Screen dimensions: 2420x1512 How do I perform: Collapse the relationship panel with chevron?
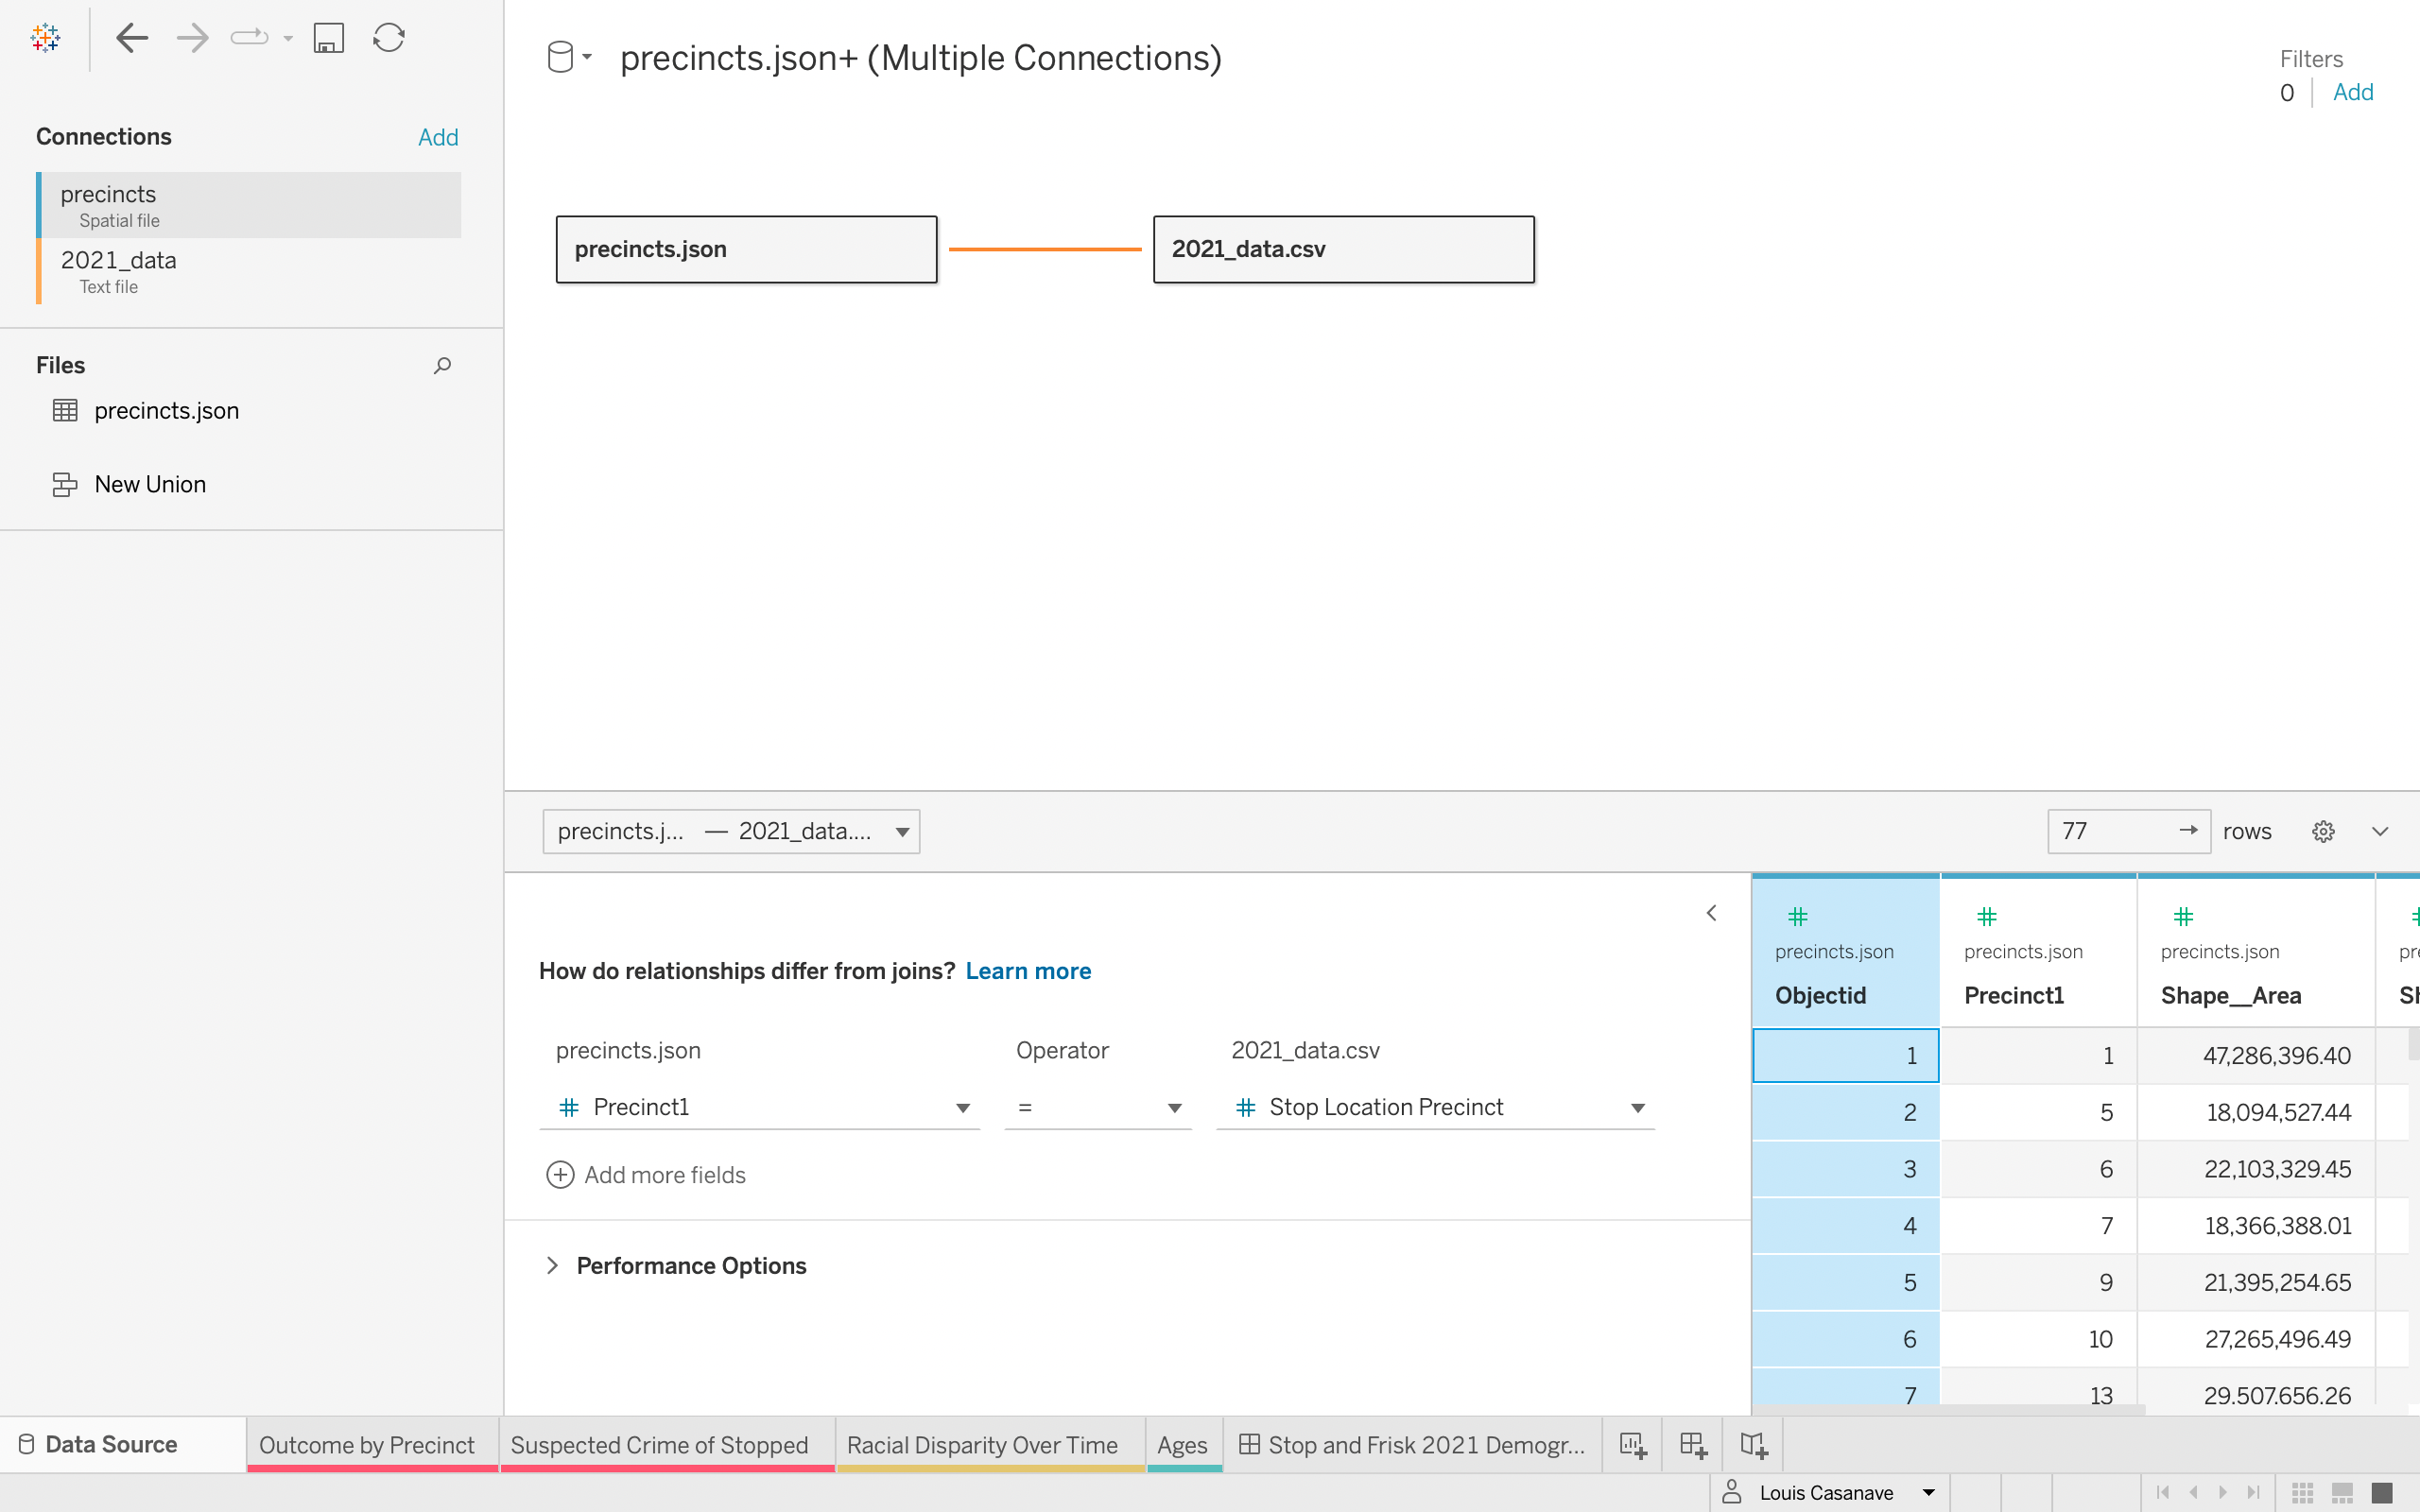coord(1711,913)
